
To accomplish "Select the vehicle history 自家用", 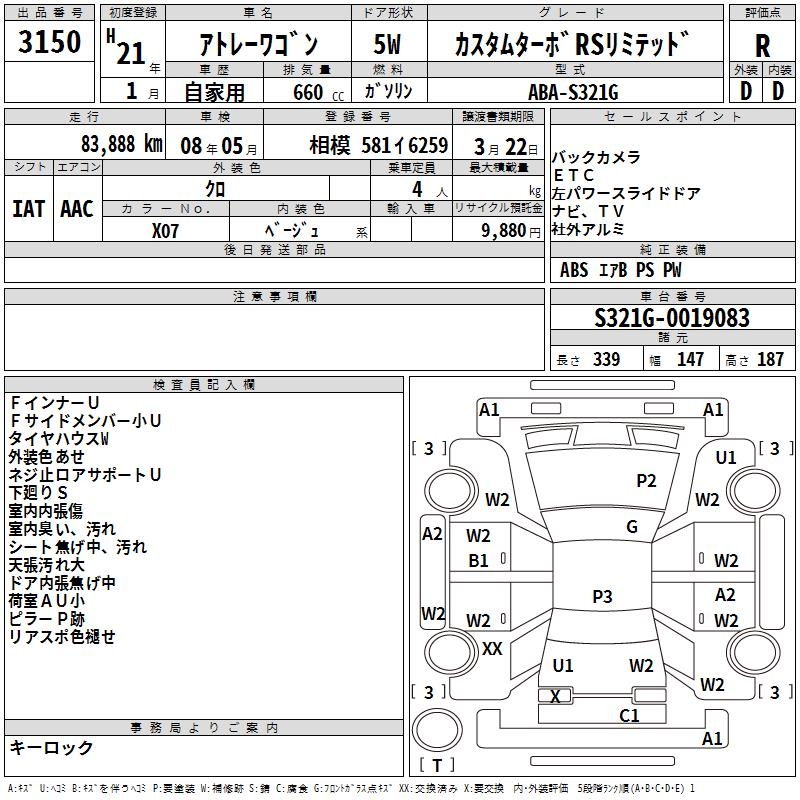I will [x=214, y=92].
